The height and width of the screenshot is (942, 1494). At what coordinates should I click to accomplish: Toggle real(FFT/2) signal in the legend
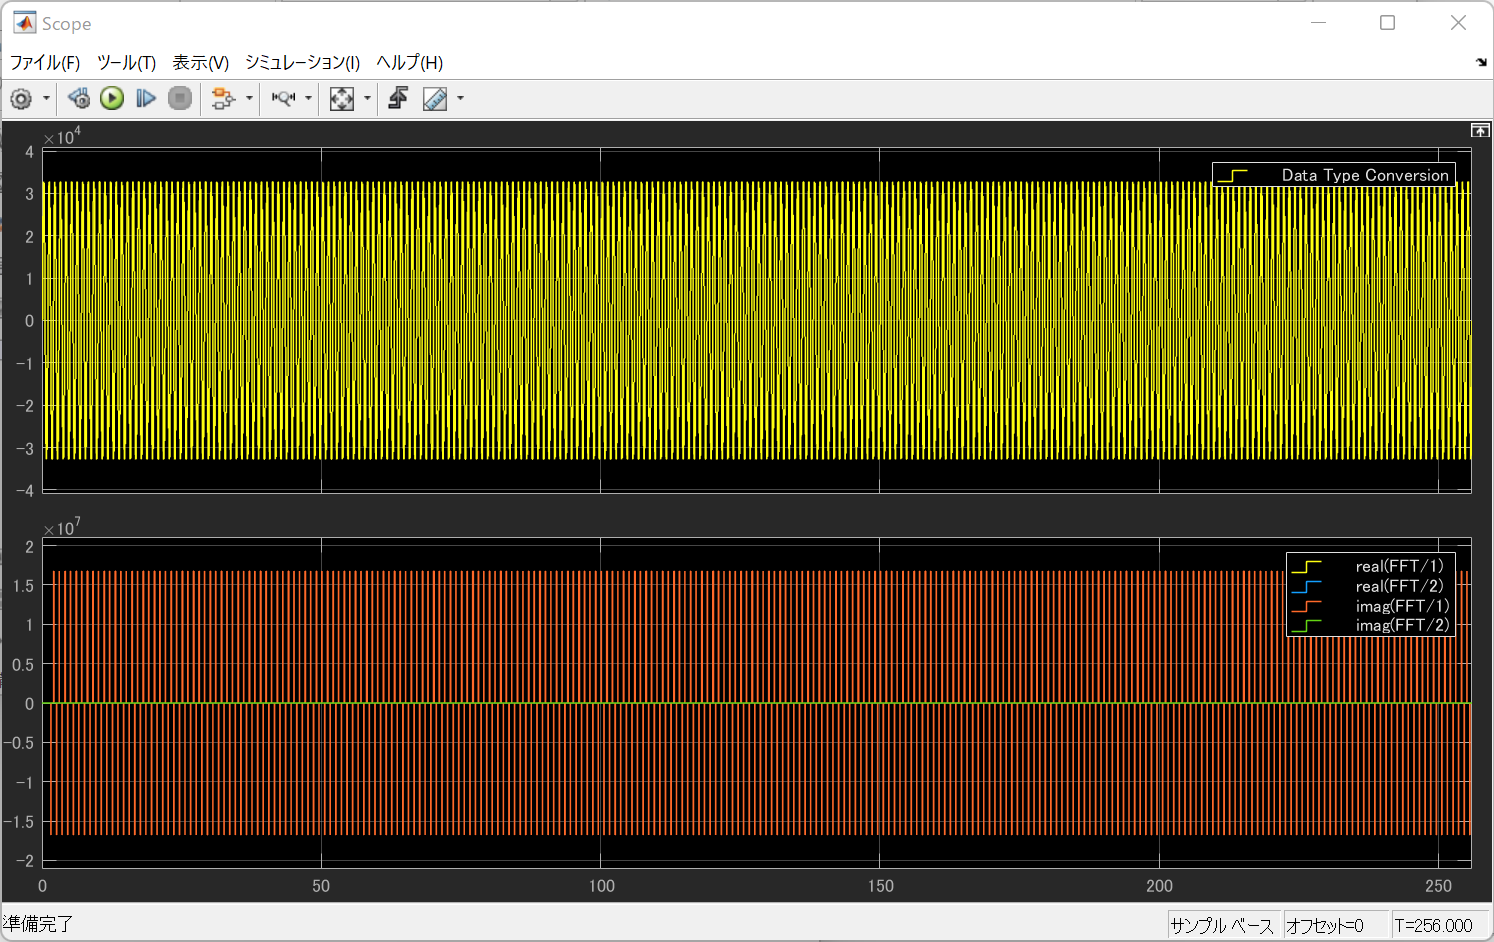tap(1398, 586)
